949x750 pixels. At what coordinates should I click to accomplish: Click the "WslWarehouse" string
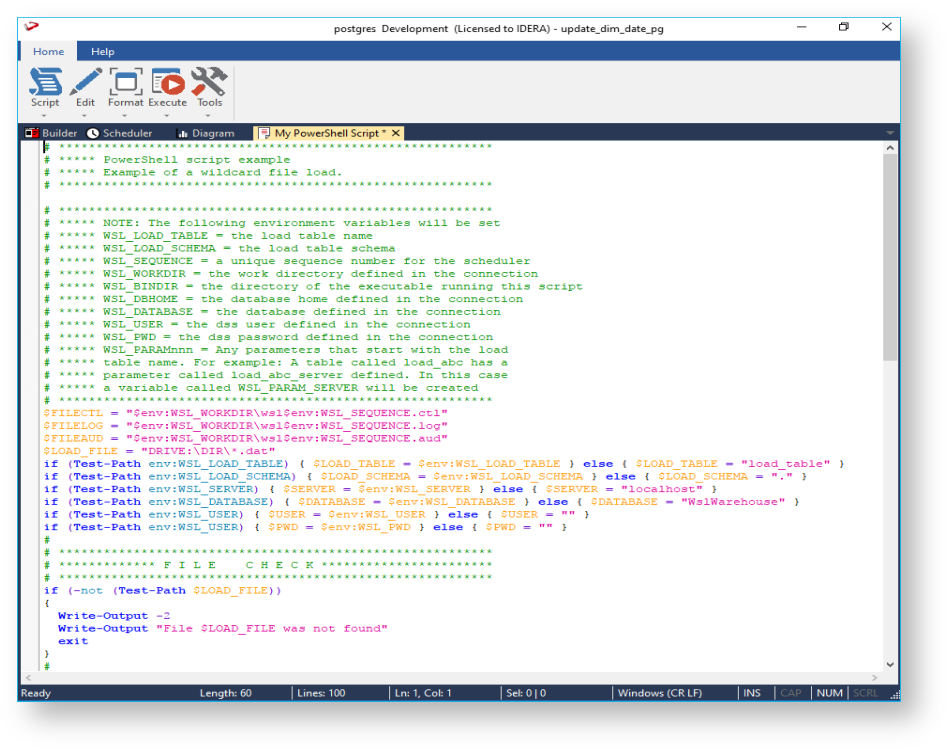pyautogui.click(x=733, y=502)
